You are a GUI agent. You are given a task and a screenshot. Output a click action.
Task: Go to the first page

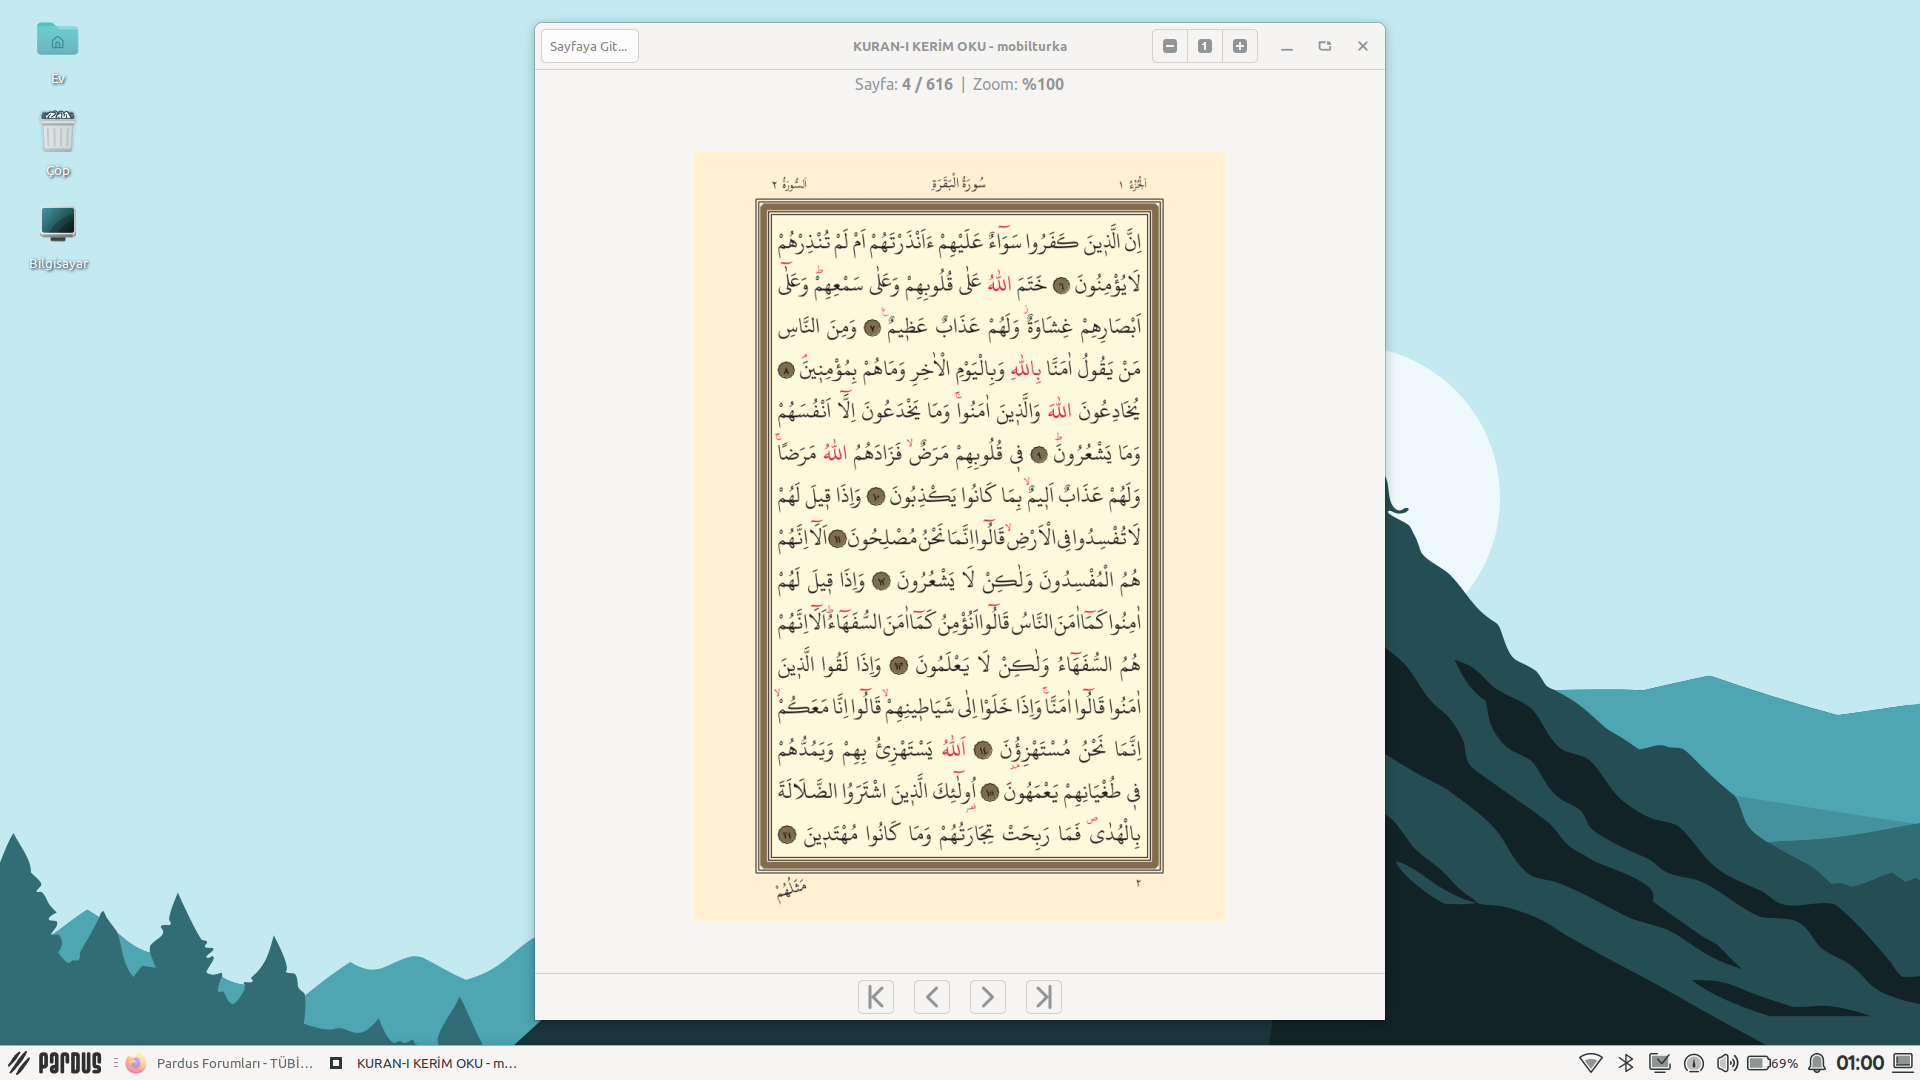[875, 997]
